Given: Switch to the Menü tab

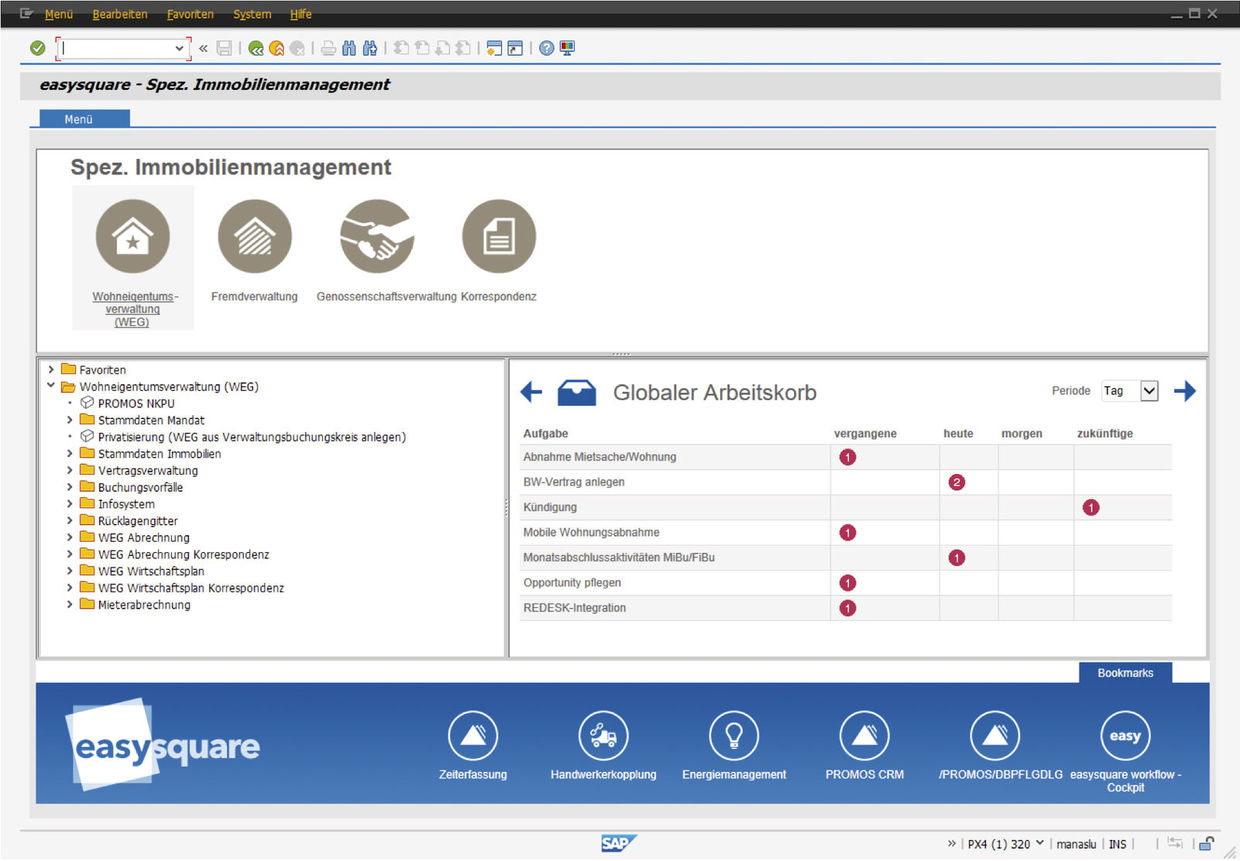Looking at the screenshot, I should click(x=83, y=118).
